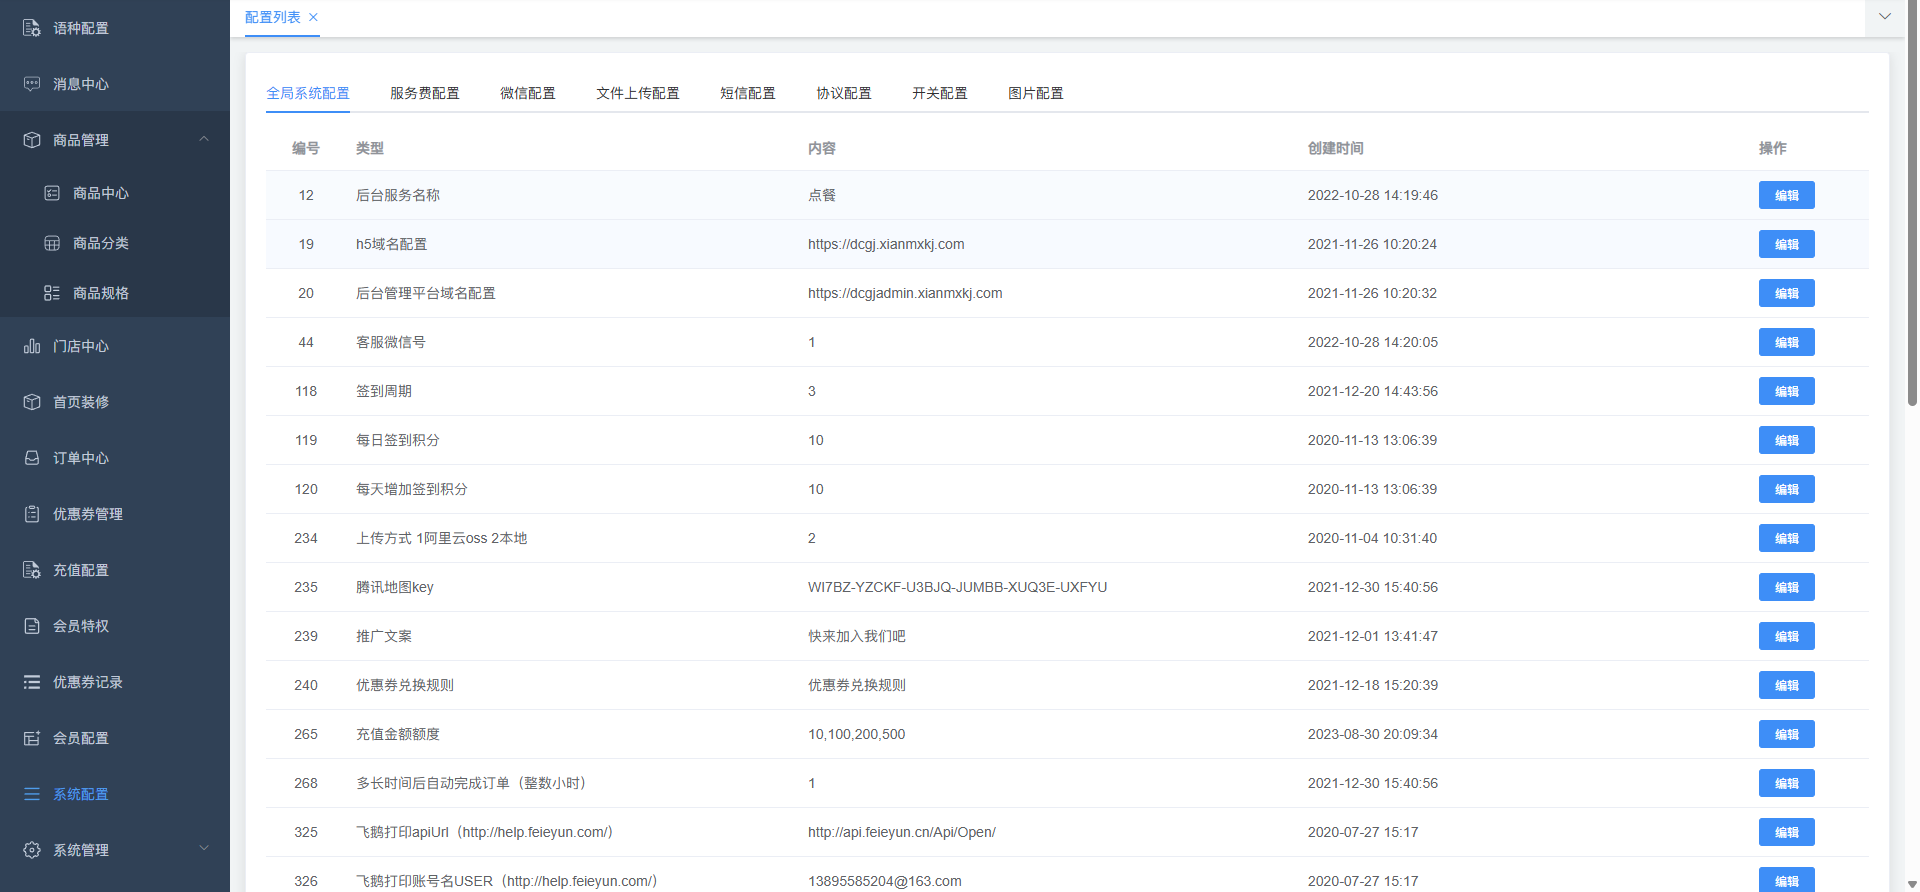Viewport: 1920px width, 892px height.
Task: Collapse the 商品管理 menu chevron
Action: pos(204,139)
